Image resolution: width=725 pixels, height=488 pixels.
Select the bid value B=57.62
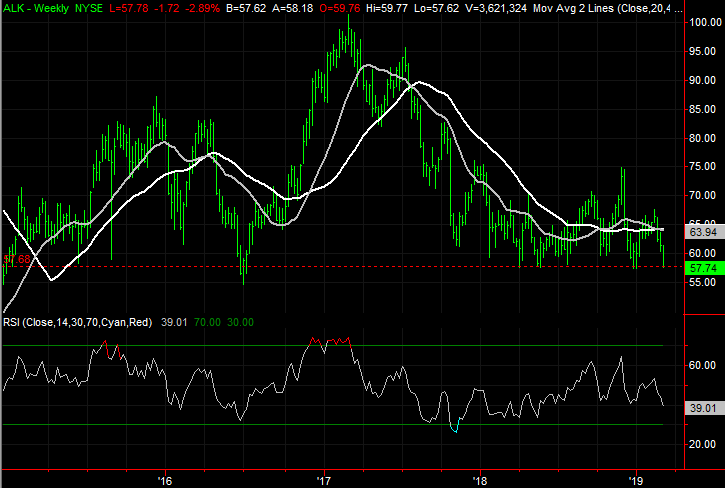tap(246, 8)
